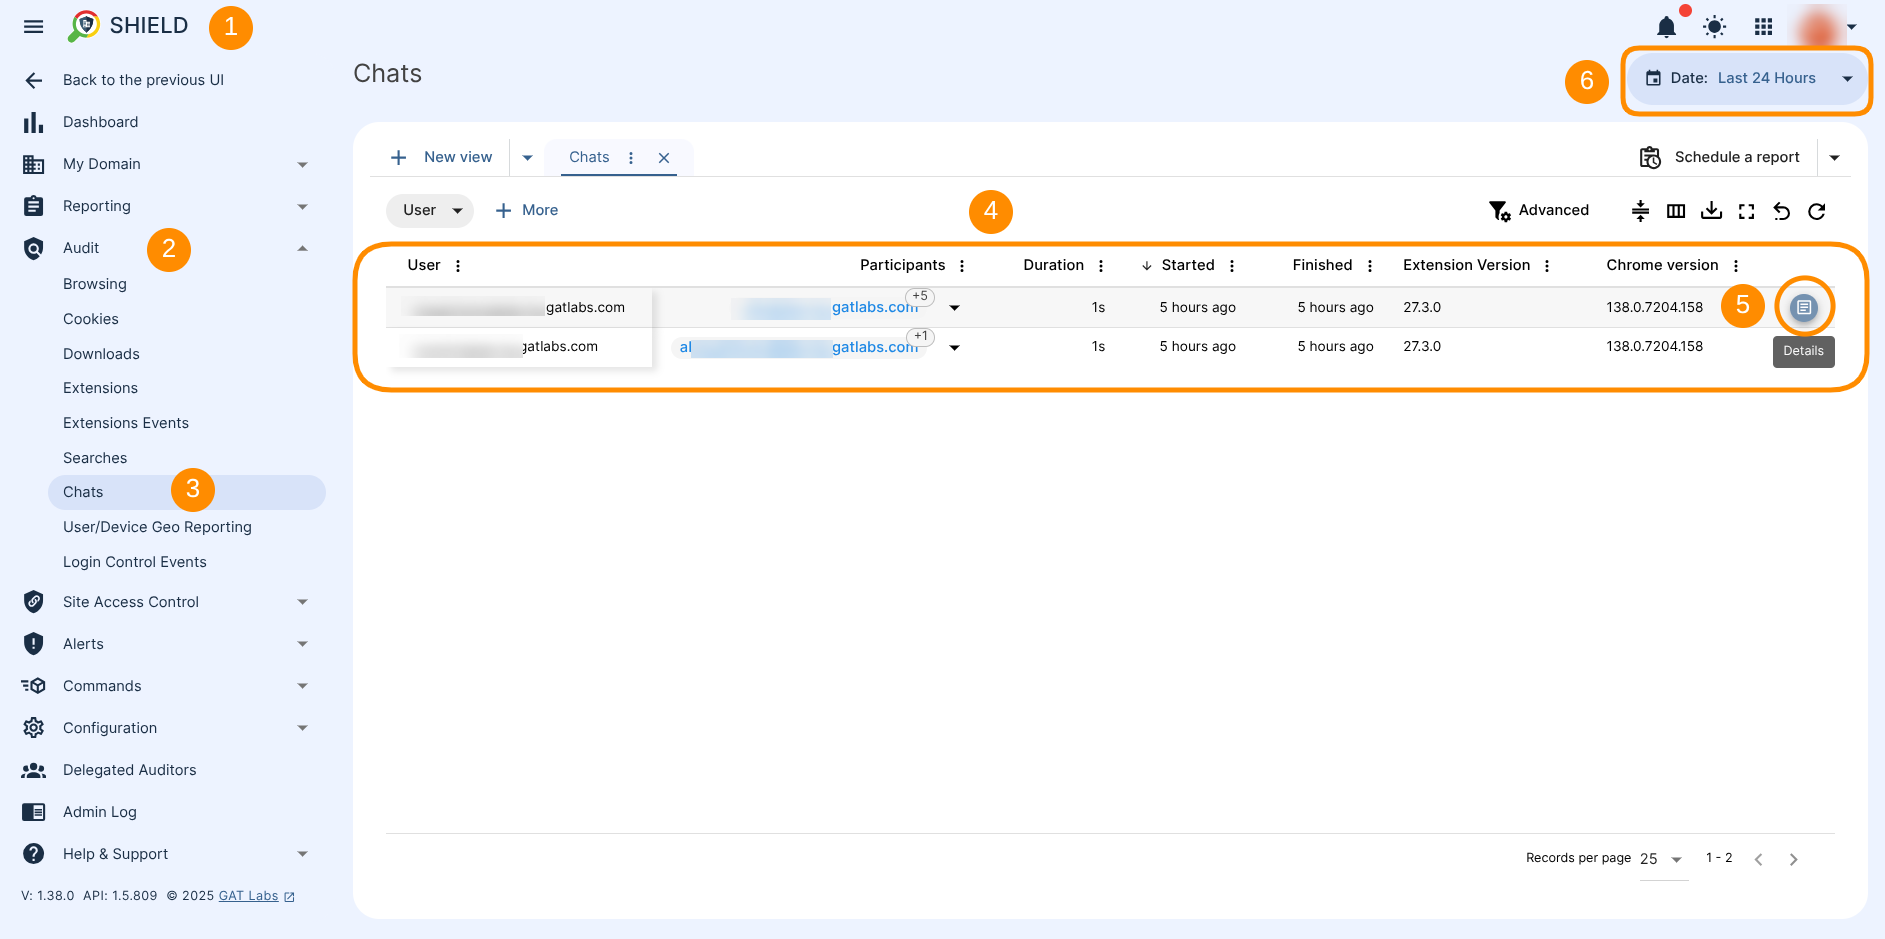1885x939 pixels.
Task: Open the apps grid launcher
Action: click(x=1763, y=27)
